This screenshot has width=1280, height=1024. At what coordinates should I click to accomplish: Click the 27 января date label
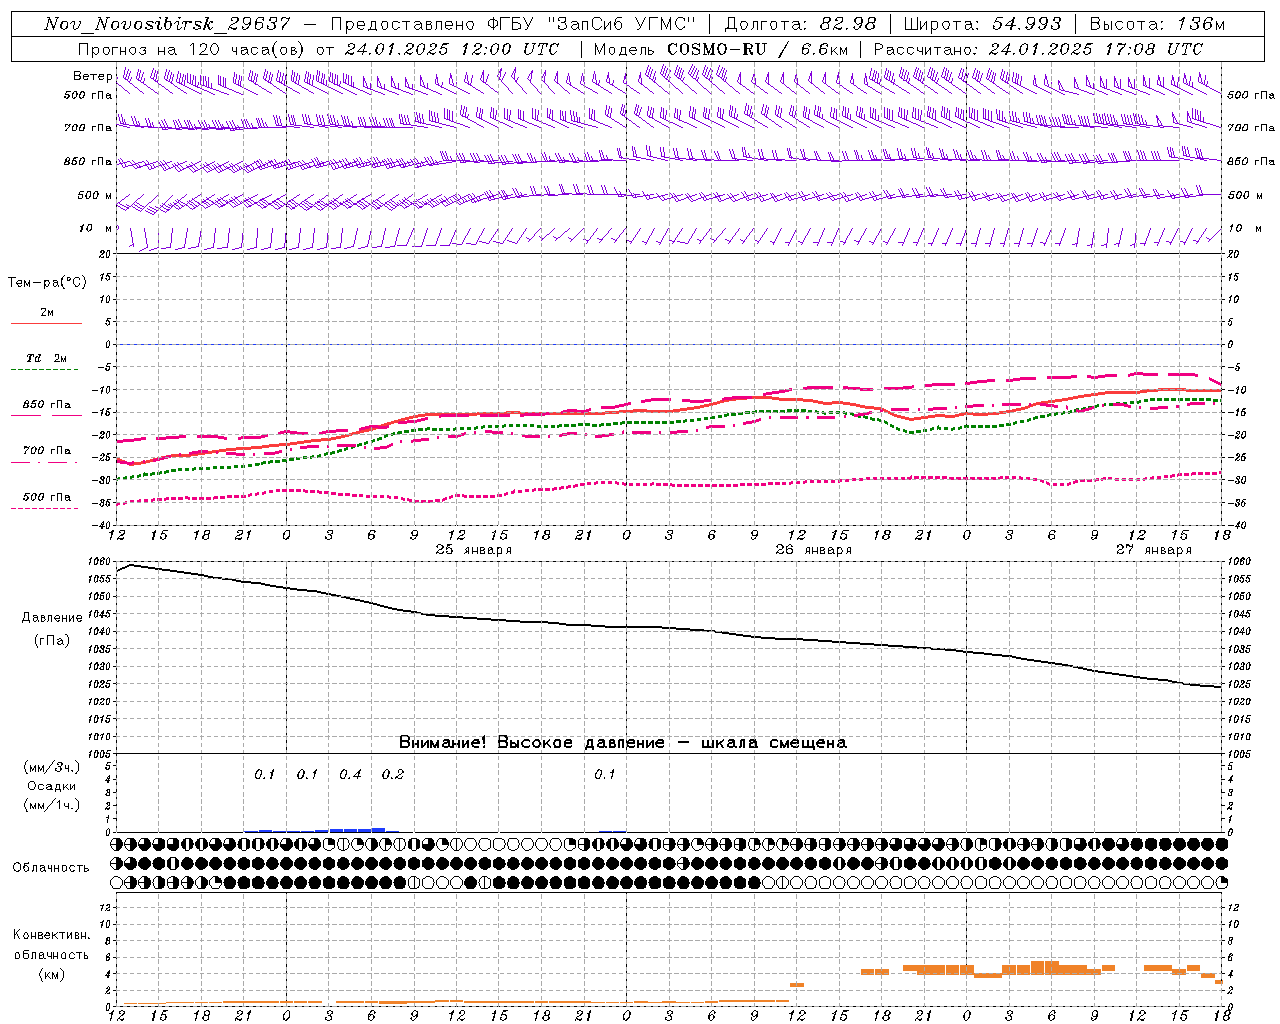pyautogui.click(x=1154, y=549)
